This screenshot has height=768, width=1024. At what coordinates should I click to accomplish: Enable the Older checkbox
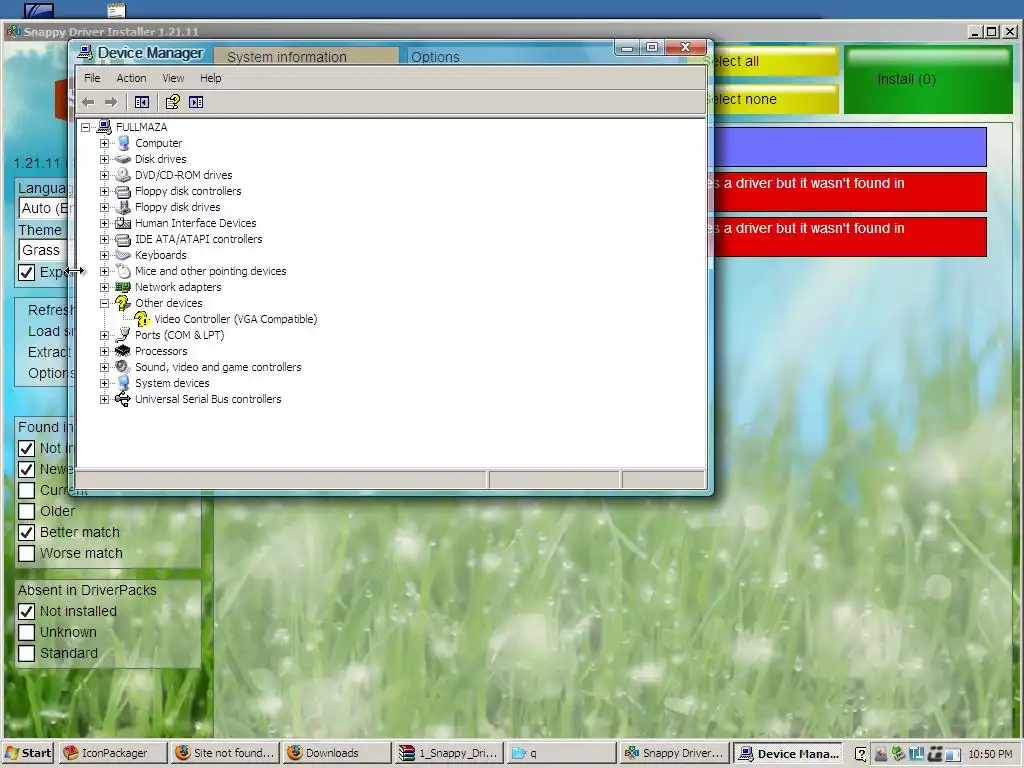[26, 511]
